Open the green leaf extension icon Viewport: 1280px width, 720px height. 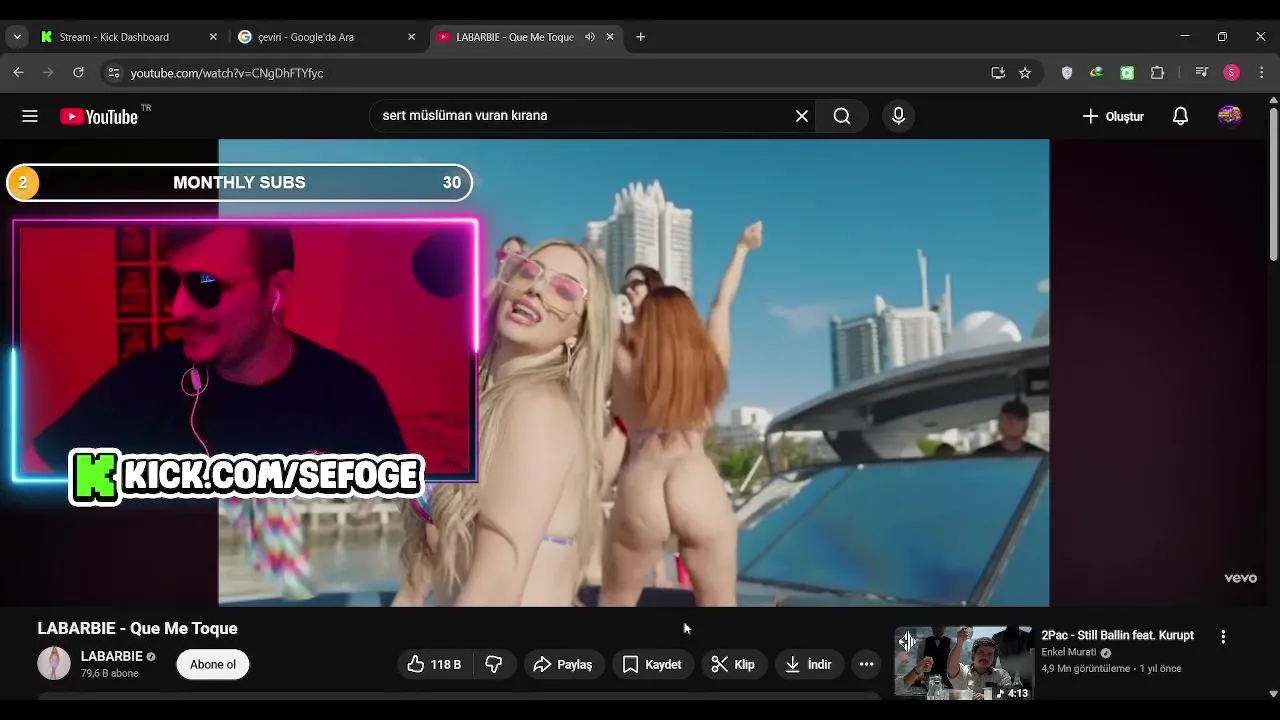tap(1097, 73)
